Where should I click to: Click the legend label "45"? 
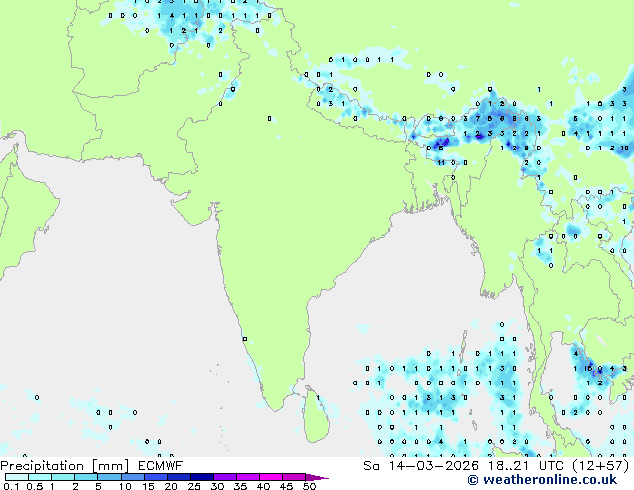pos(286,486)
